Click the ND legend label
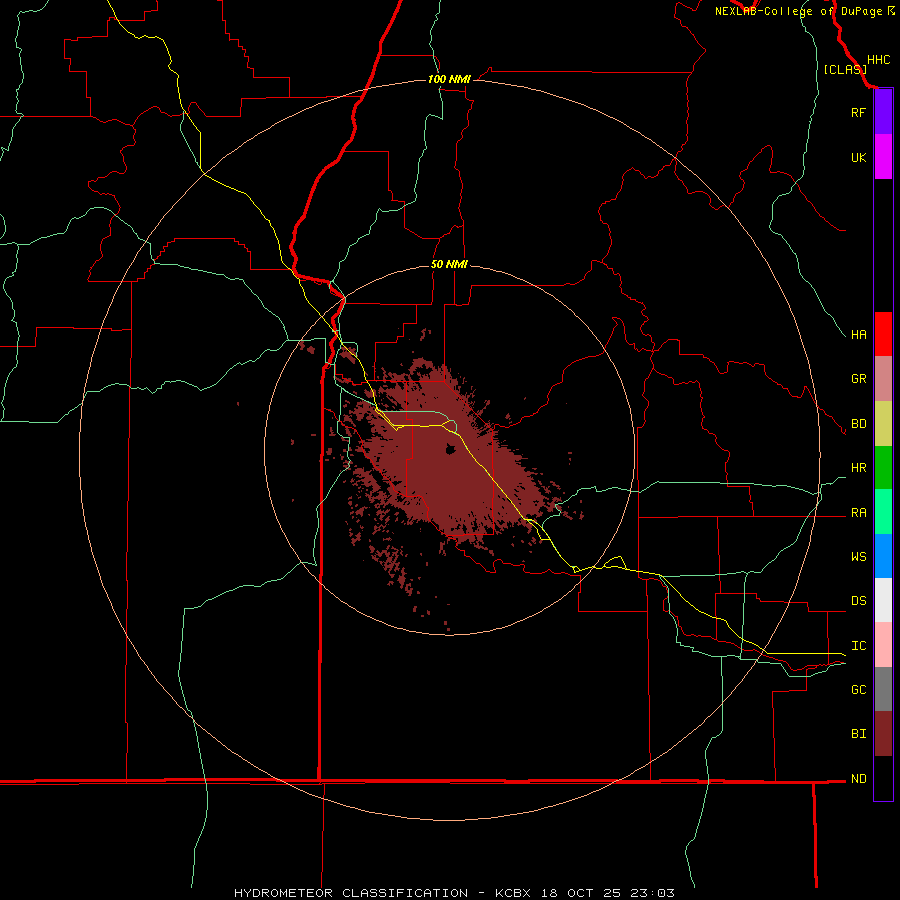900x900 pixels. coord(858,778)
